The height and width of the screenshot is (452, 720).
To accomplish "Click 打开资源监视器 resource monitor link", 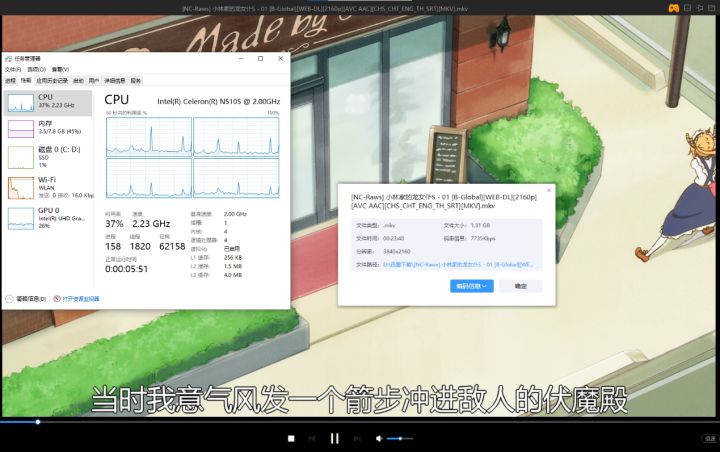I will coord(76,299).
